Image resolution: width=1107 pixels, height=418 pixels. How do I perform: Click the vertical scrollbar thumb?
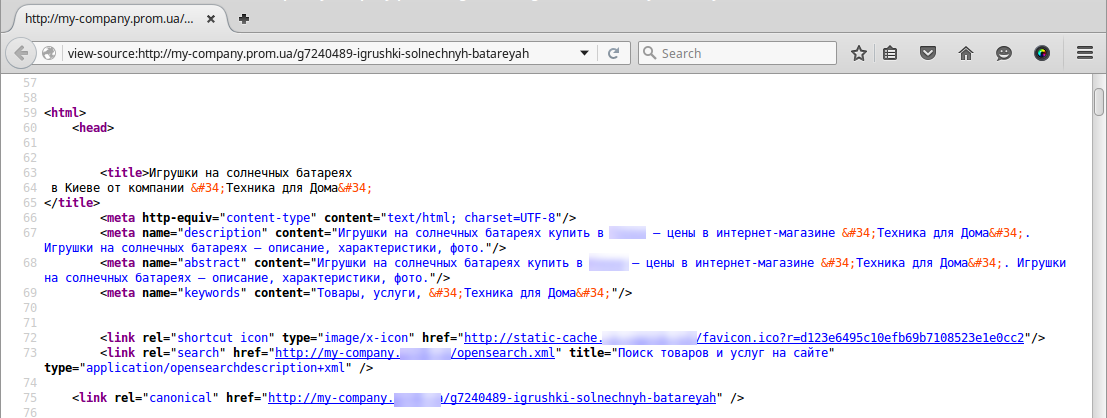tap(1099, 102)
